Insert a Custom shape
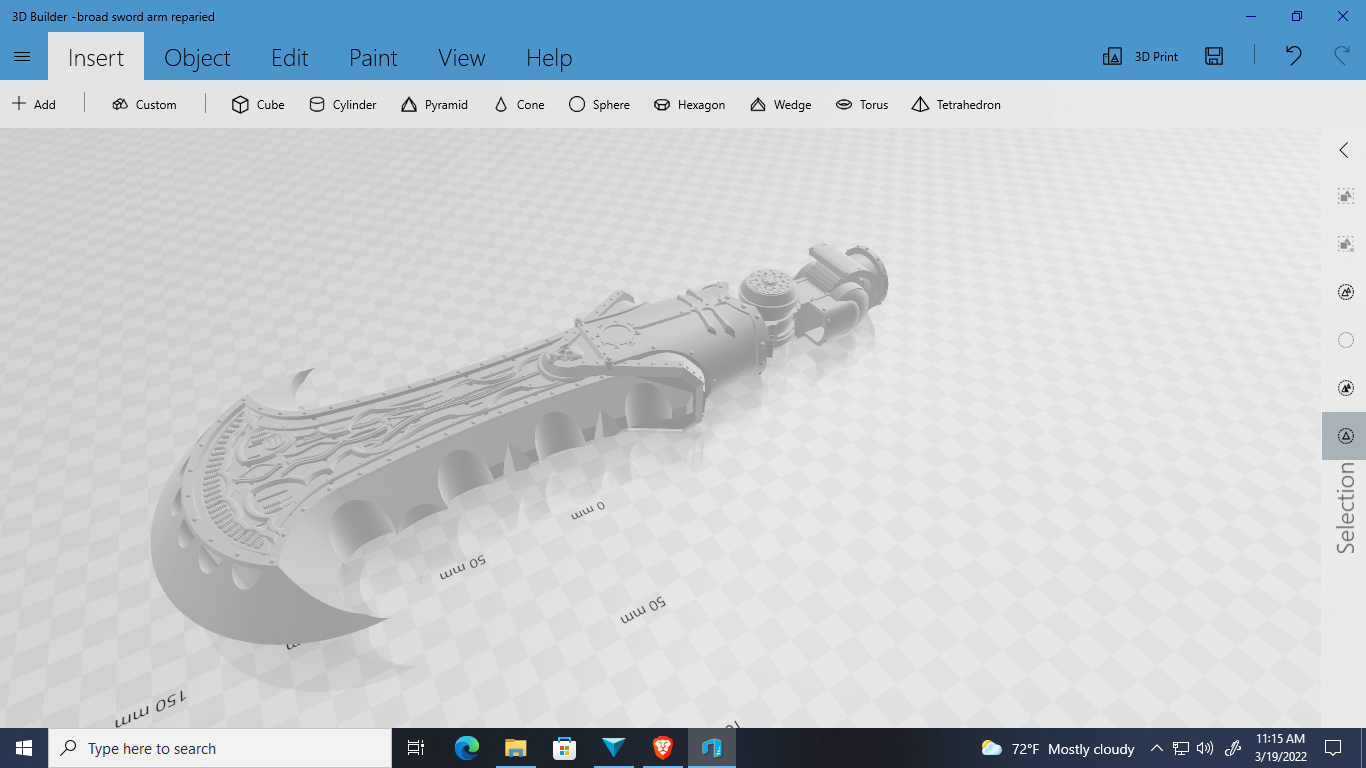Viewport: 1366px width, 768px height. click(145, 104)
